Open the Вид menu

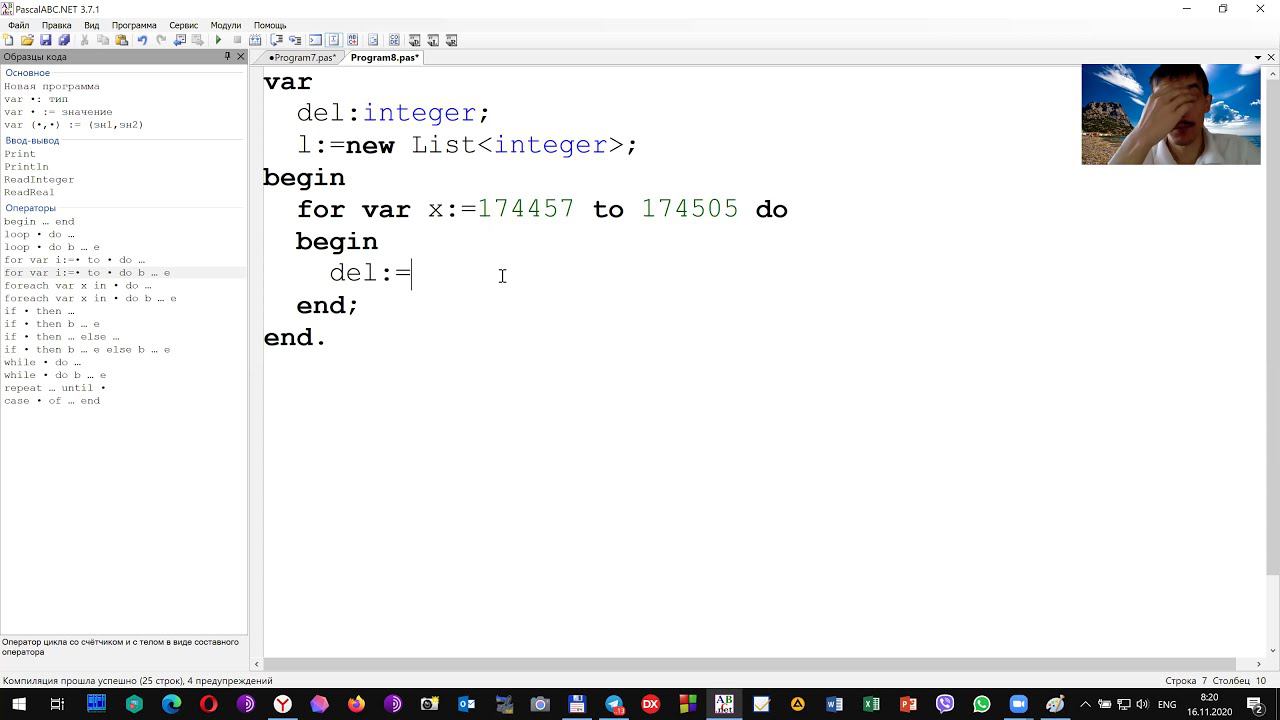[91, 25]
